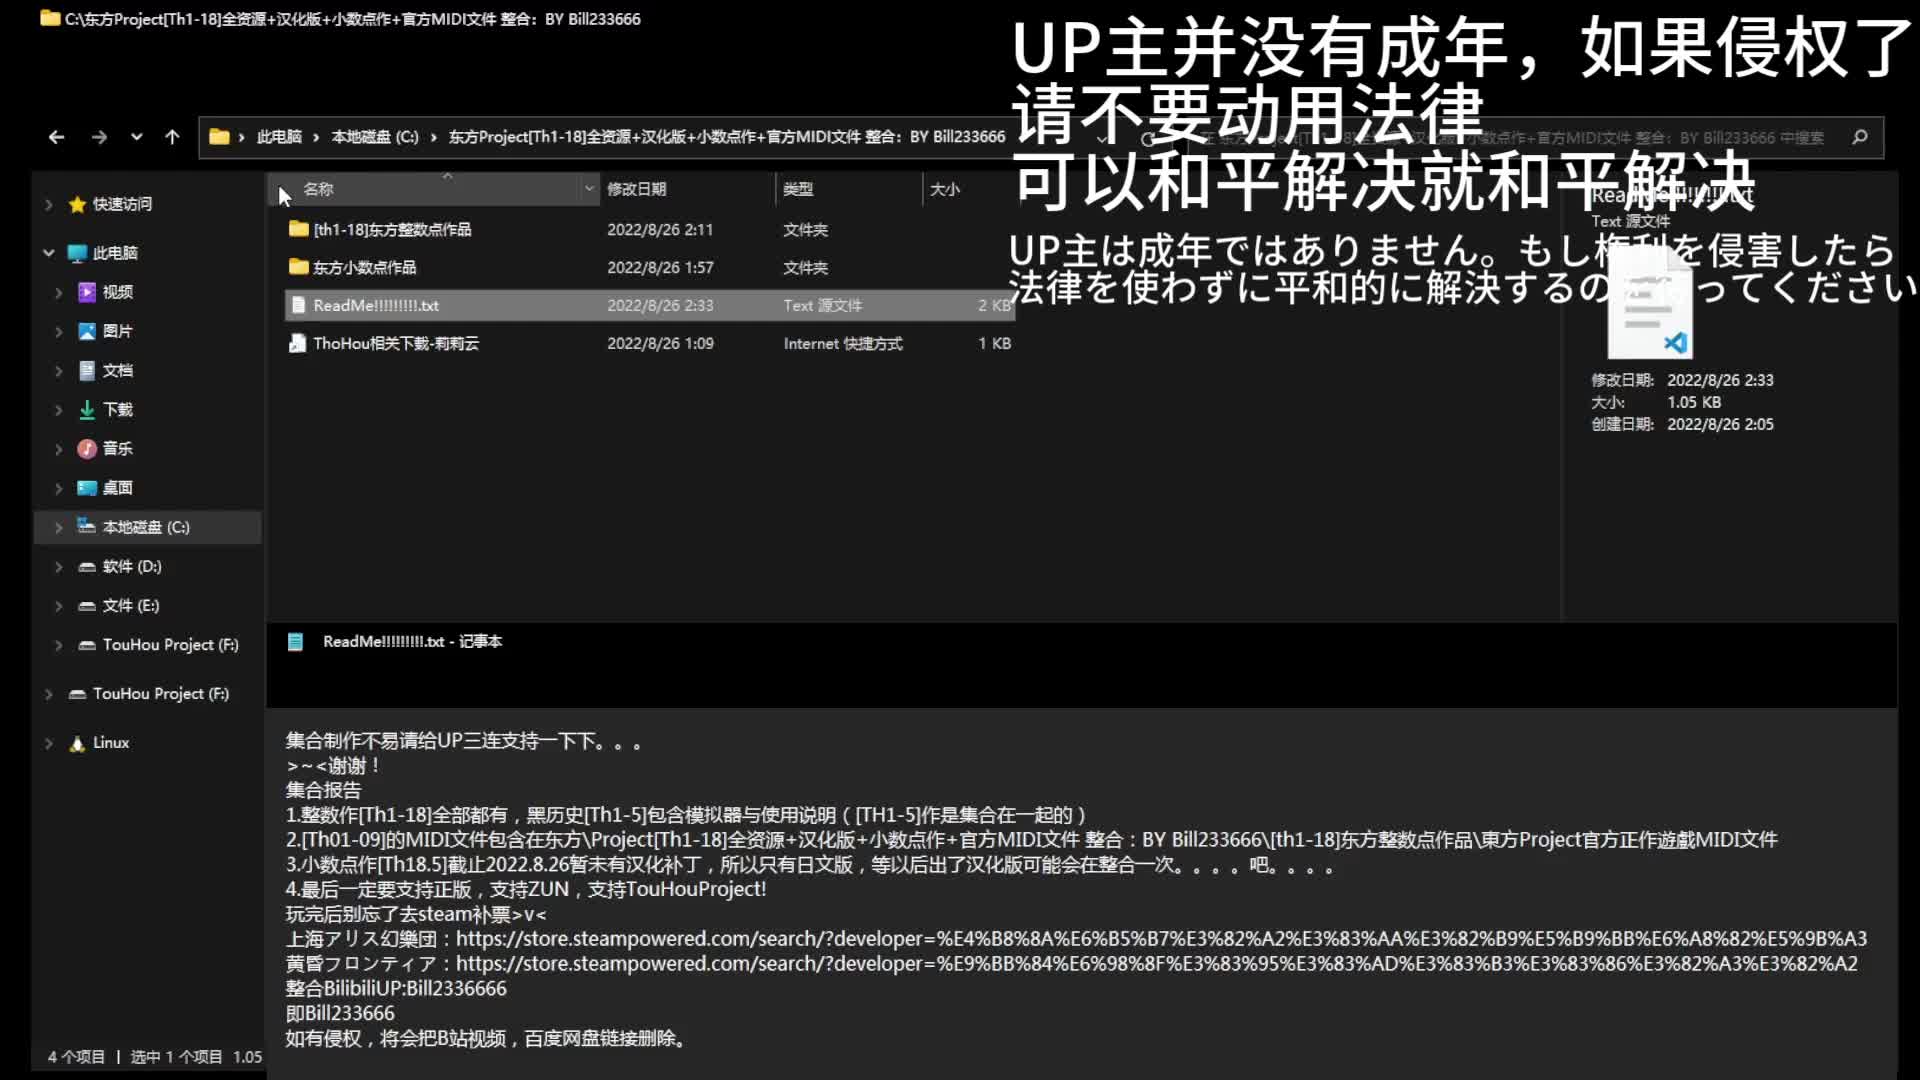Click the 1.05 KB size value

tap(1694, 402)
